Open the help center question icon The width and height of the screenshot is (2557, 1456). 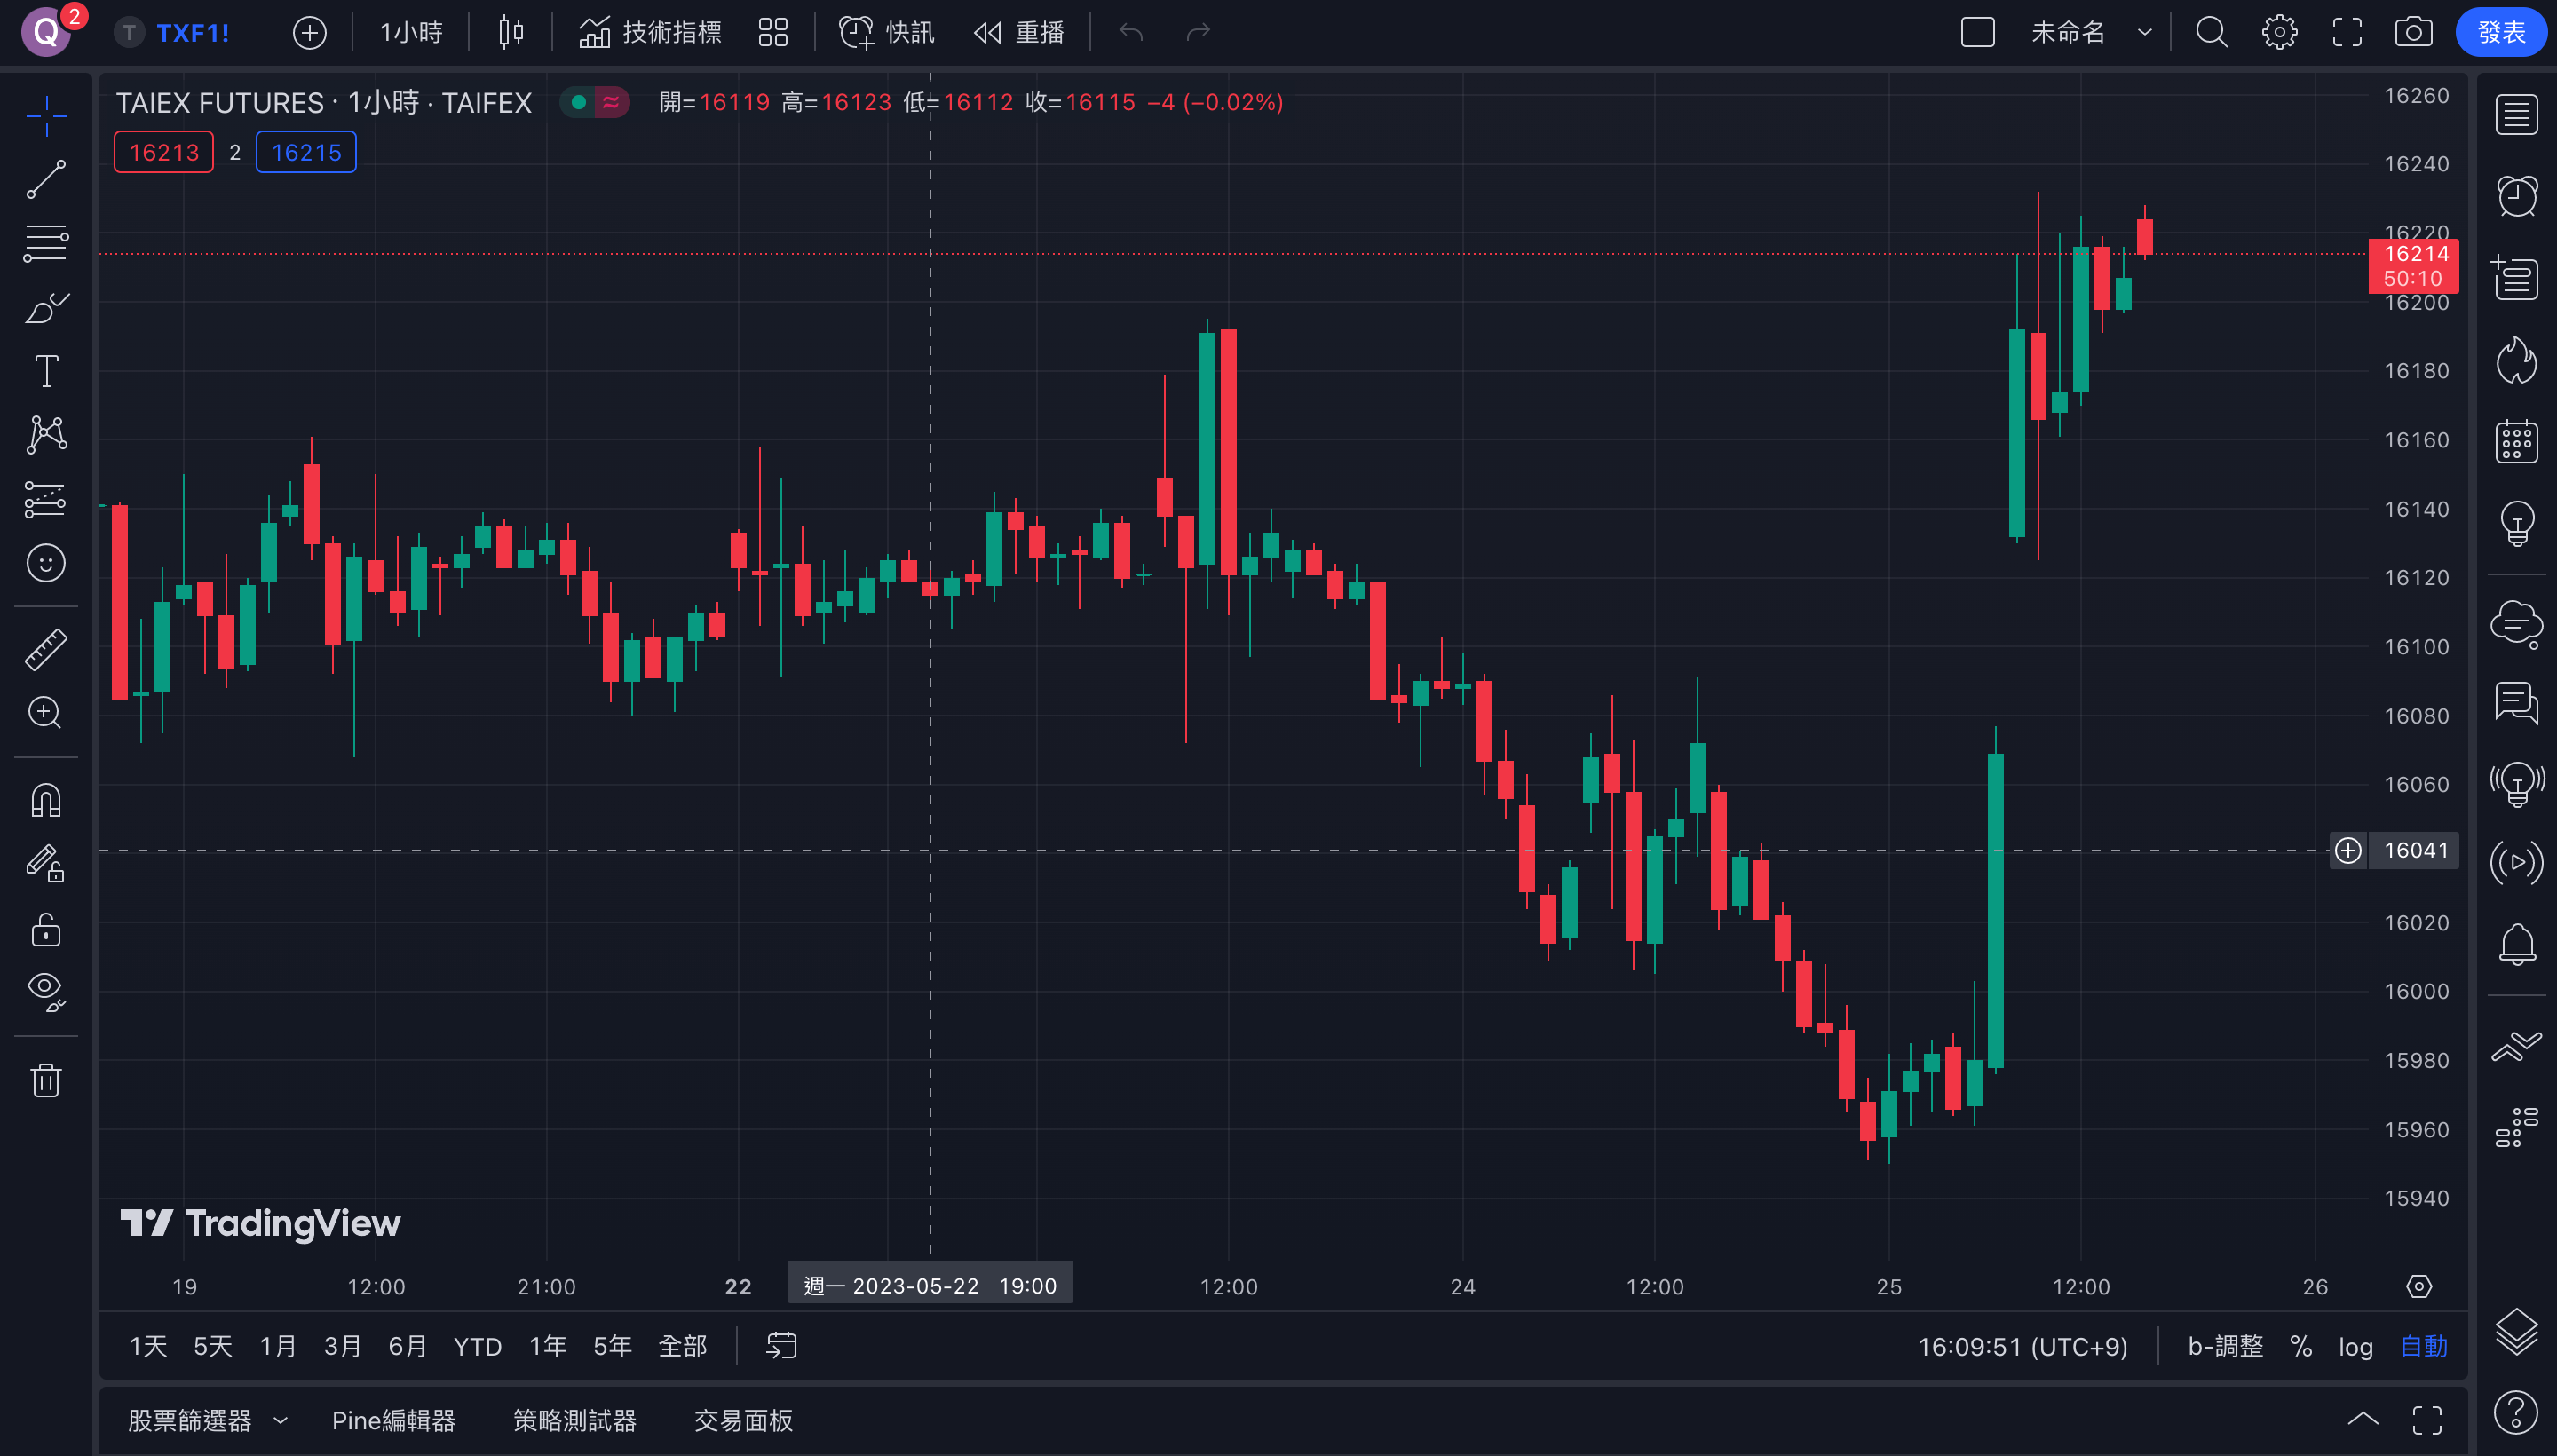[2516, 1413]
